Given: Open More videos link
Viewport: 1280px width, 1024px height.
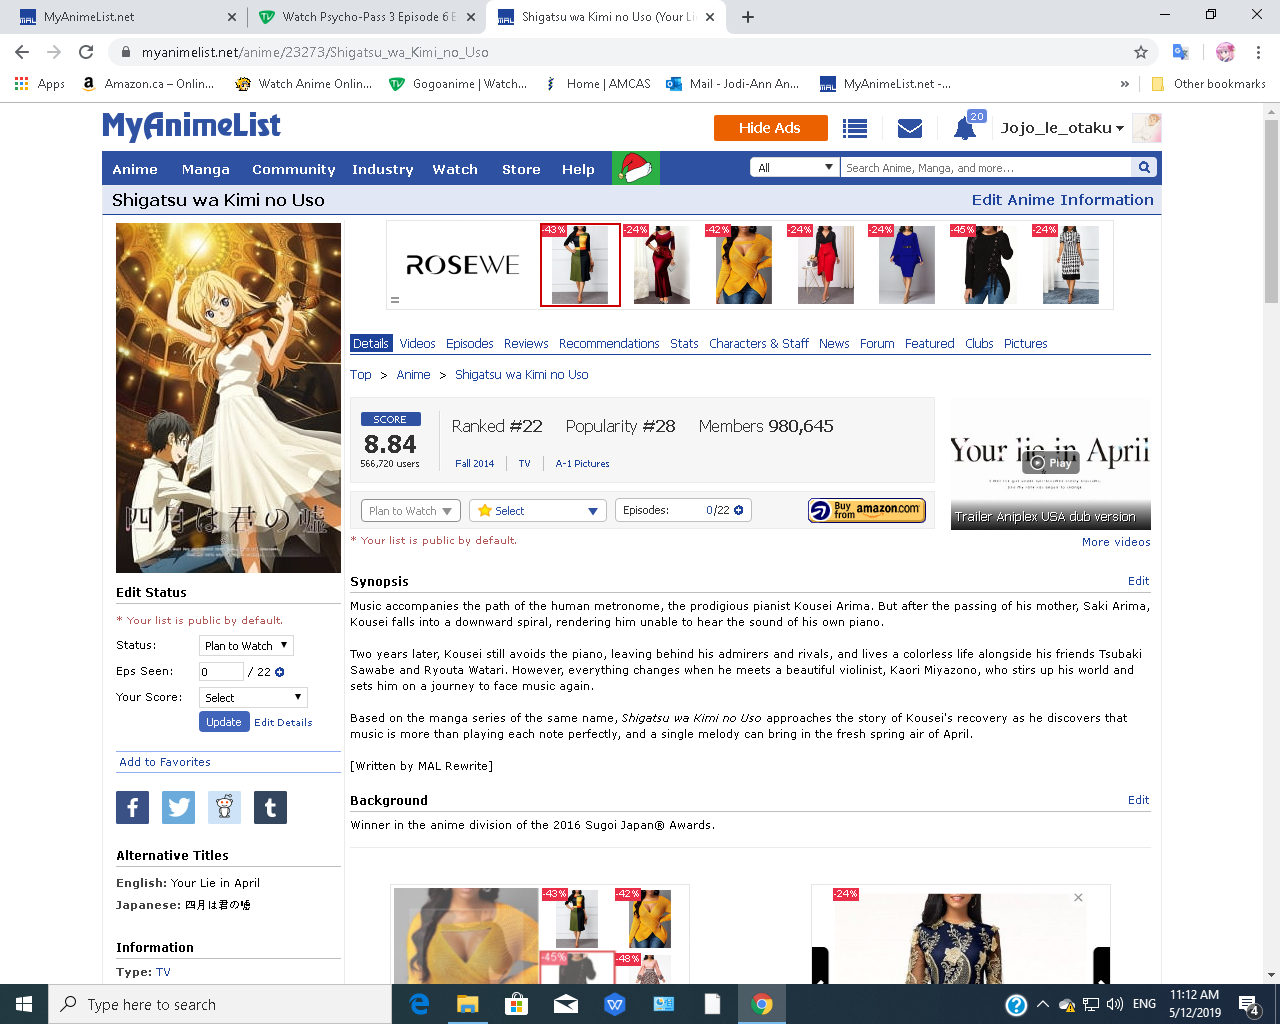Looking at the screenshot, I should (1116, 542).
